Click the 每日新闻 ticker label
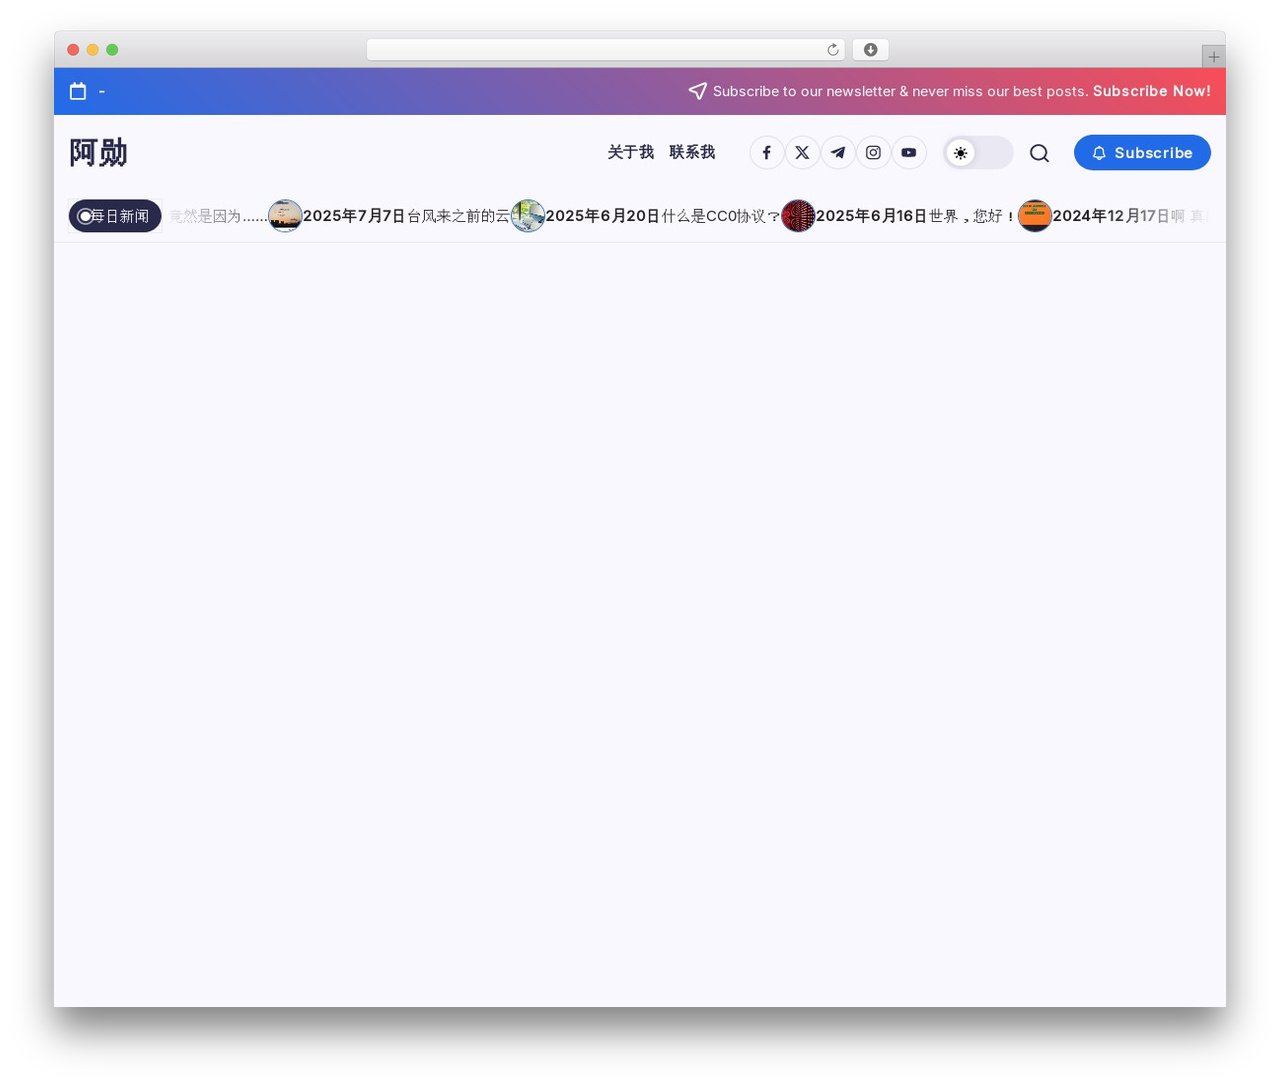The height and width of the screenshot is (1084, 1280). [115, 216]
